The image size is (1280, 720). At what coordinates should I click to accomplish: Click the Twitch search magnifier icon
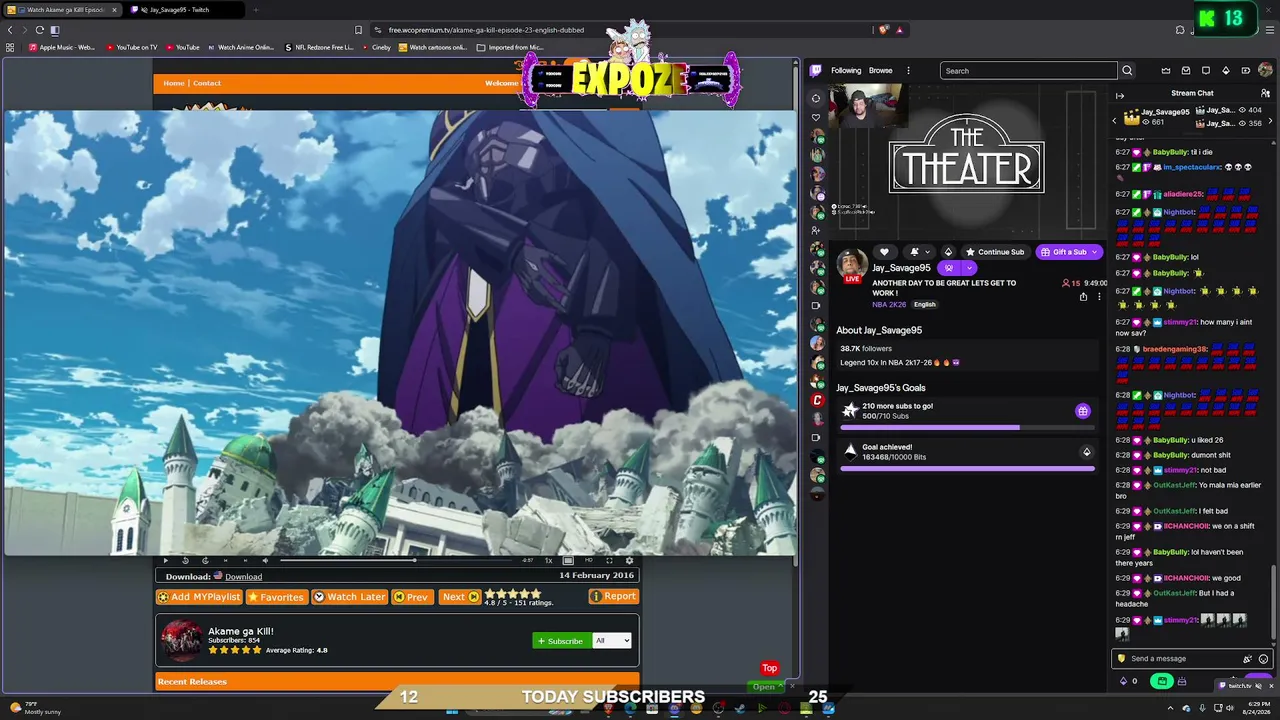pyautogui.click(x=1127, y=71)
